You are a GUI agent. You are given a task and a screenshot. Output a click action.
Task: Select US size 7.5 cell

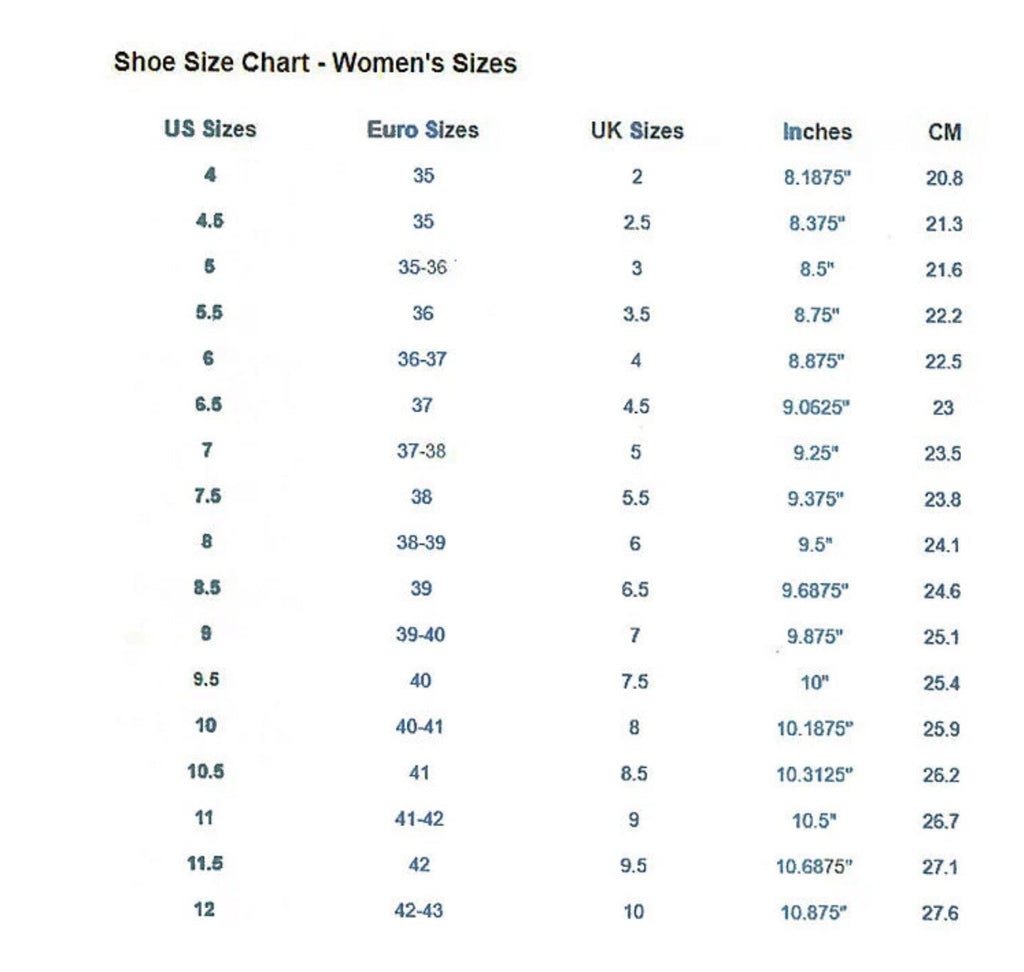(x=207, y=496)
